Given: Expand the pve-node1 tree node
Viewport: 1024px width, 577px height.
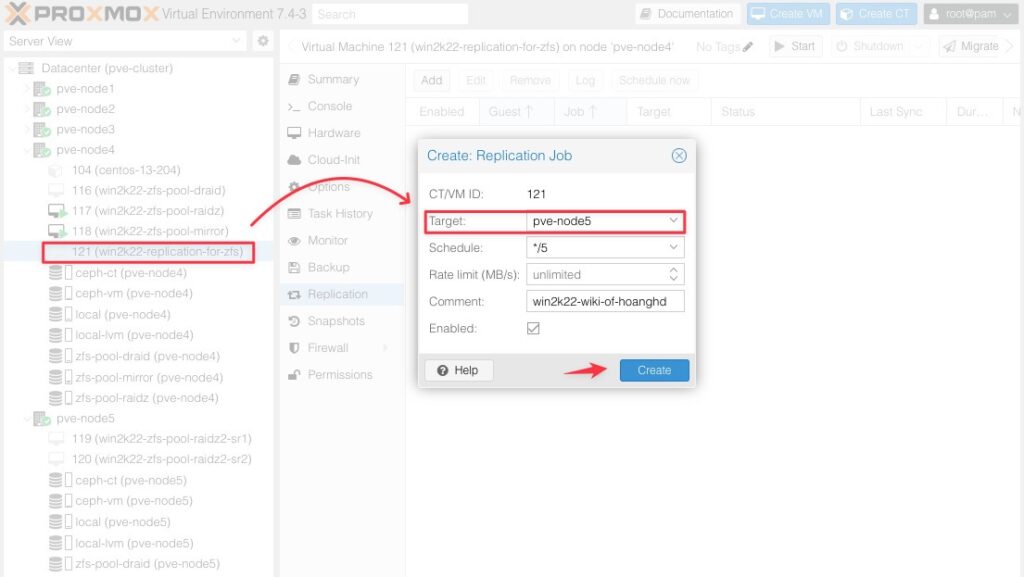Looking at the screenshot, I should tap(27, 89).
